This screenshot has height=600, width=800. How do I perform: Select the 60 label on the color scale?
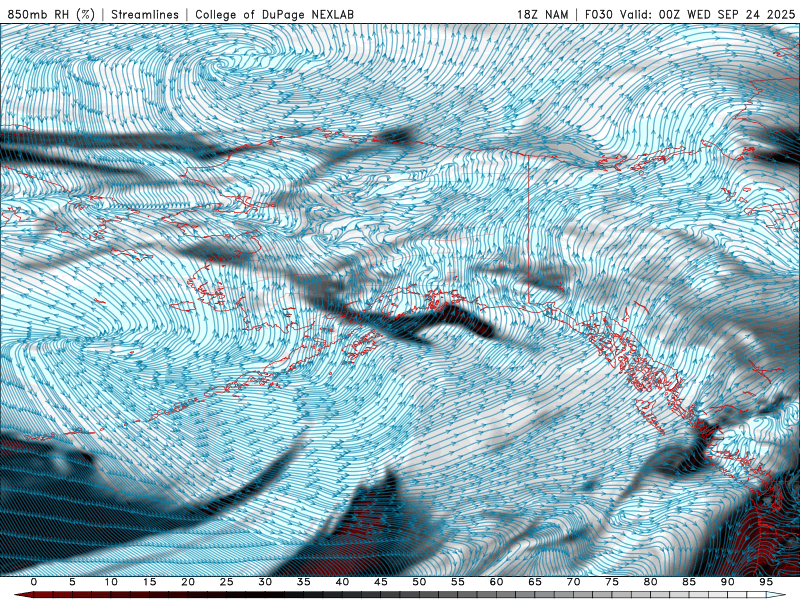[x=496, y=582]
